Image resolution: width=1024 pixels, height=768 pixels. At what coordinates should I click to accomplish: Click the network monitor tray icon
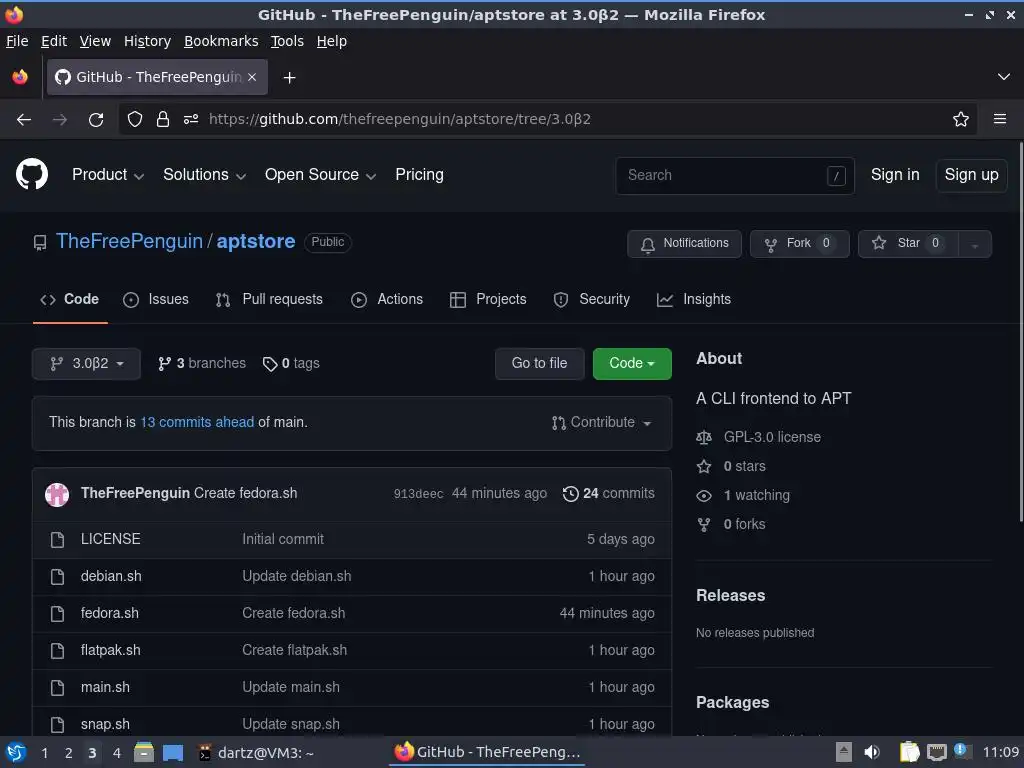[x=936, y=752]
